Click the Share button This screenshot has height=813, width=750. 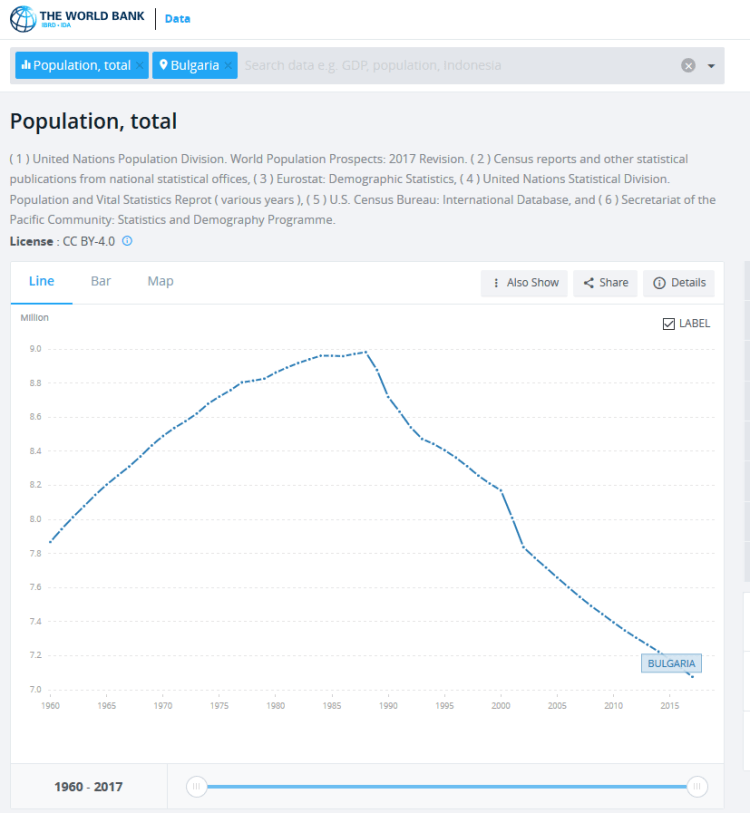(605, 283)
